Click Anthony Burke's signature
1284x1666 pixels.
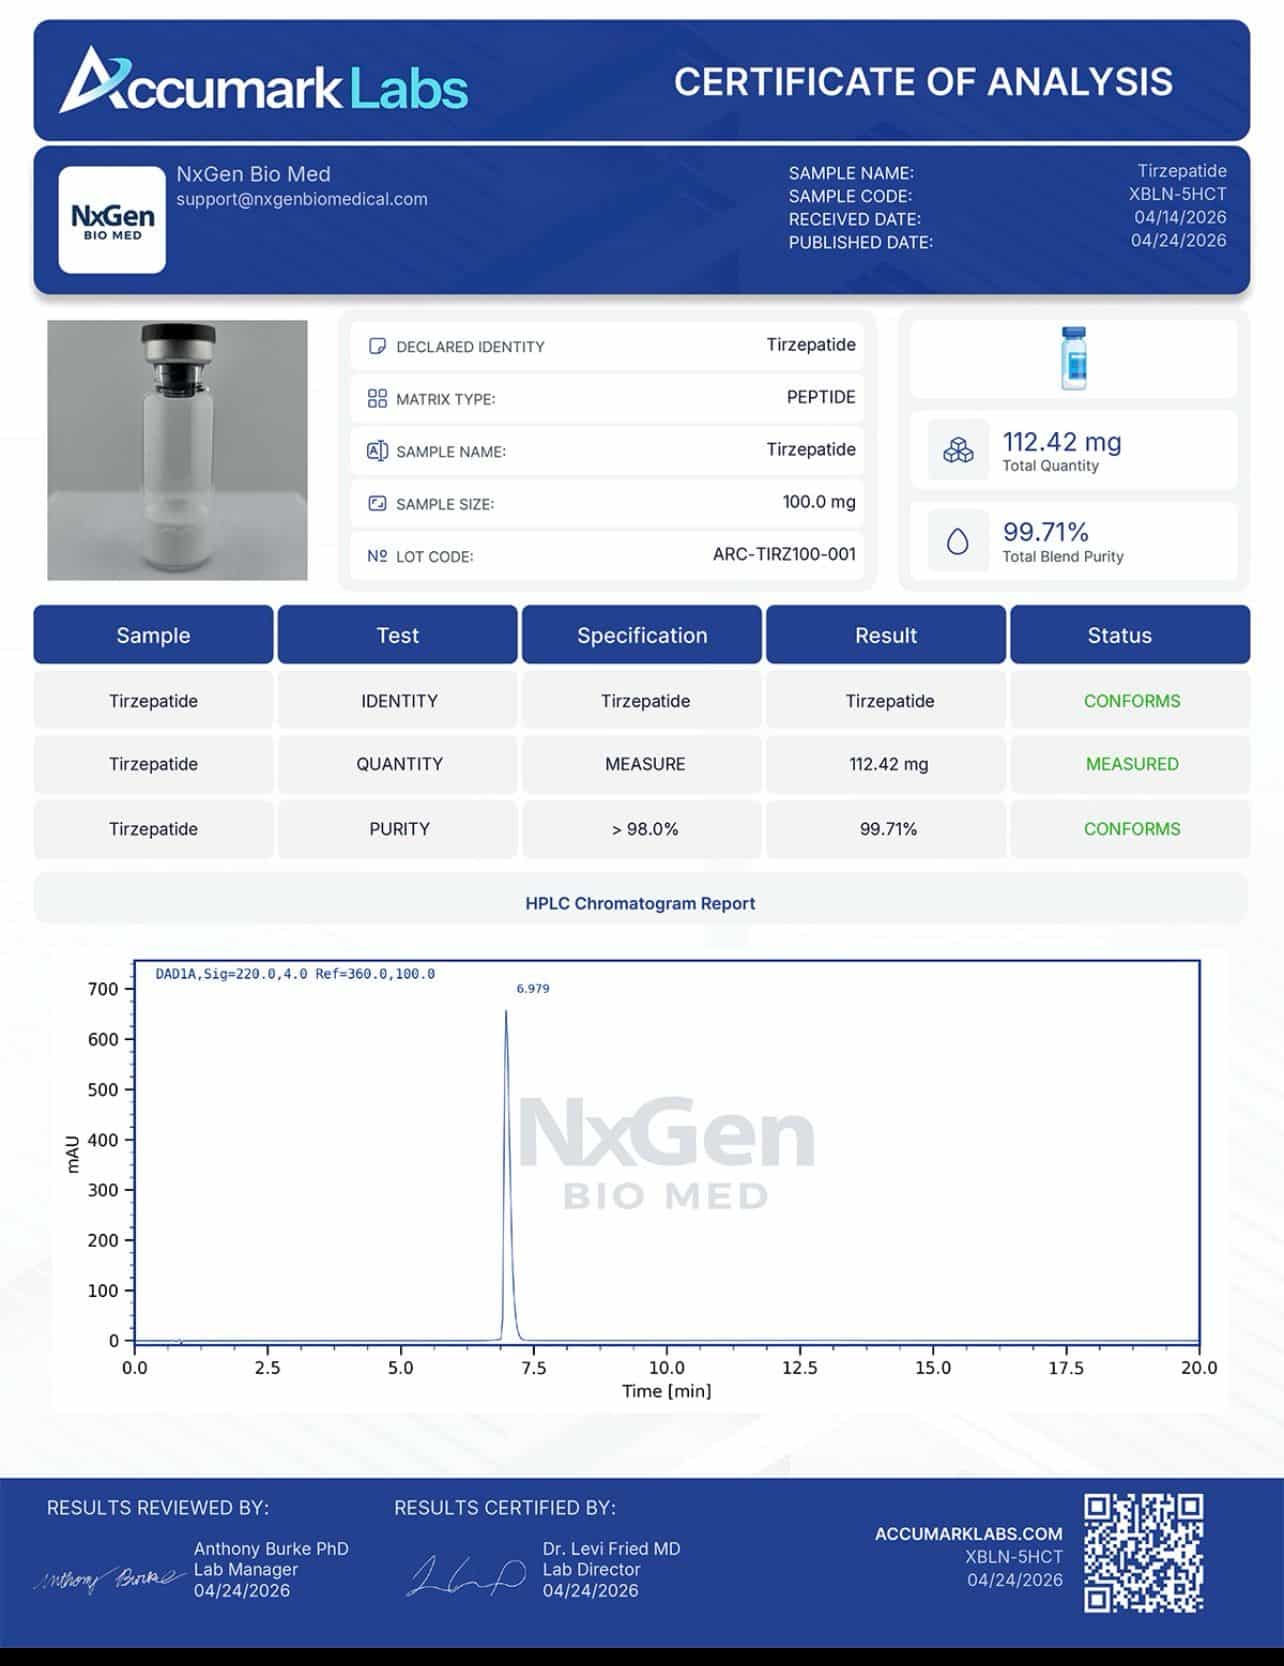pyautogui.click(x=110, y=1578)
